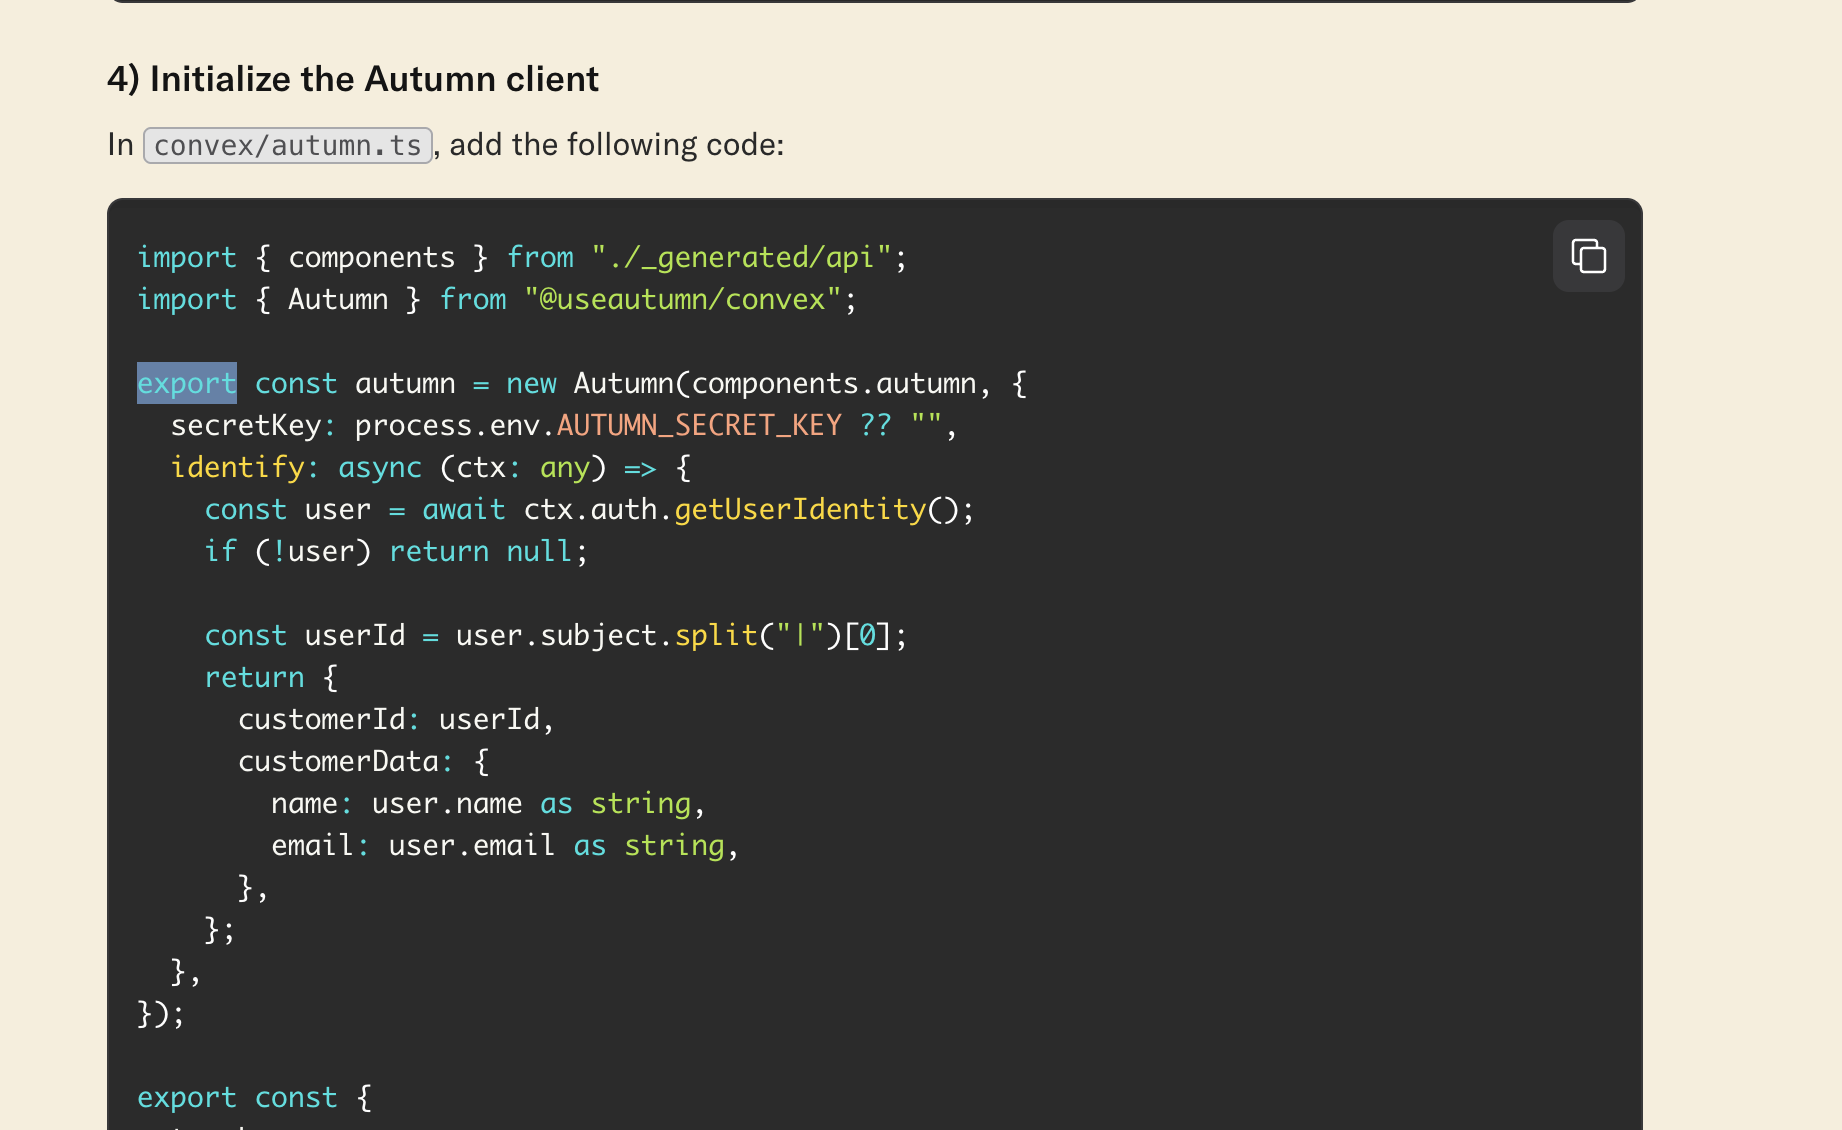Click the 'async' keyword in code
1842x1130 pixels.
click(x=380, y=467)
